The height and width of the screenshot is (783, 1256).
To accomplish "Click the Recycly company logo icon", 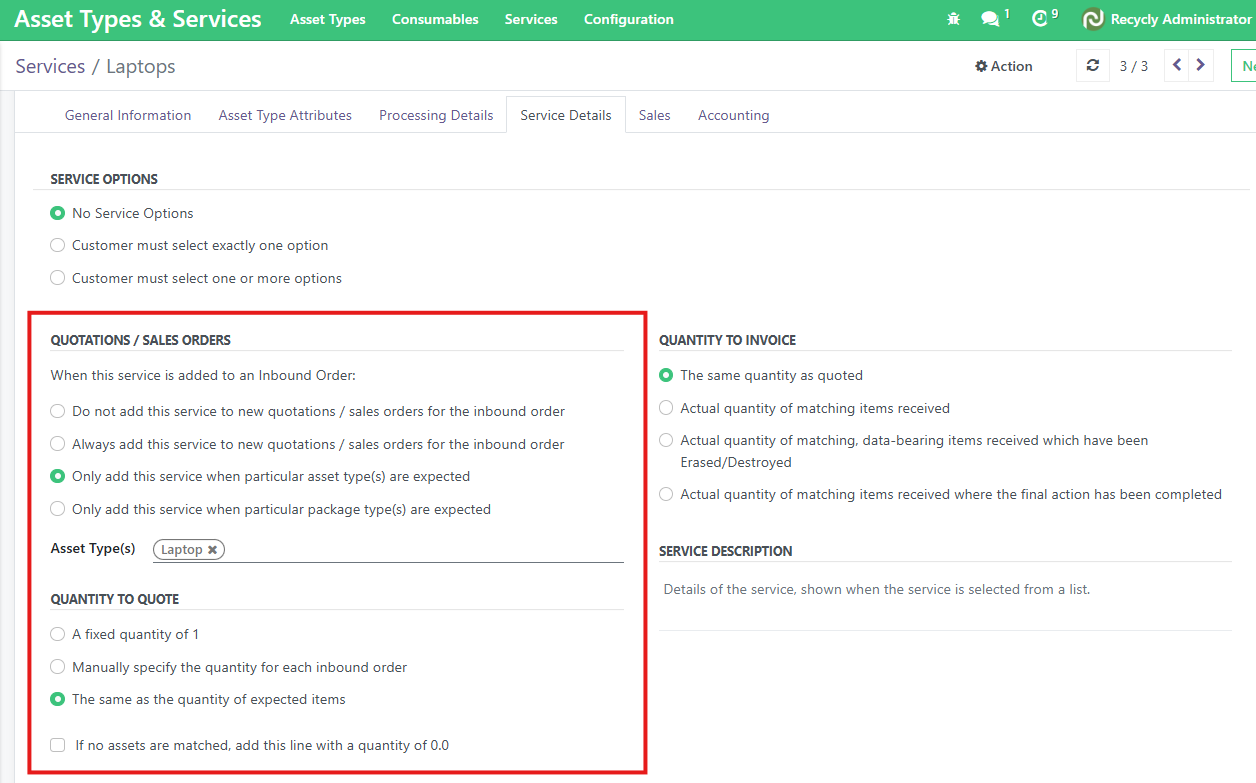I will [1093, 20].
